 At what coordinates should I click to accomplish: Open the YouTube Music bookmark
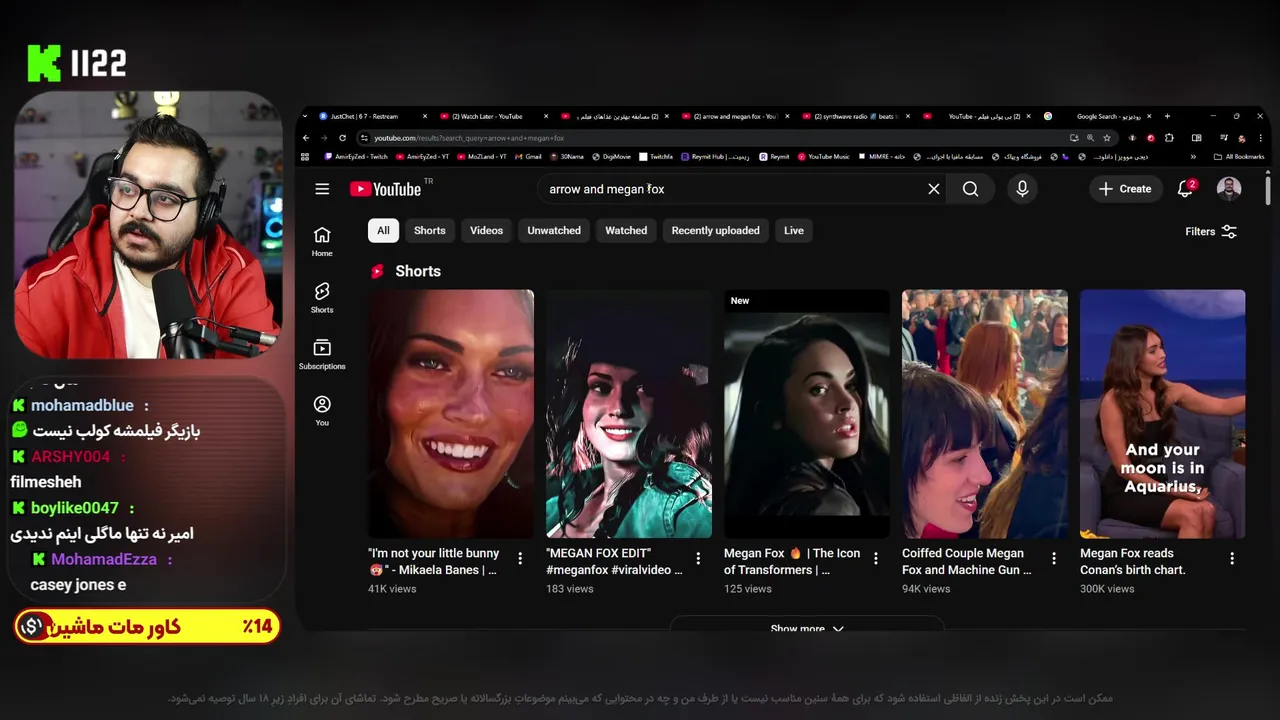[x=824, y=157]
